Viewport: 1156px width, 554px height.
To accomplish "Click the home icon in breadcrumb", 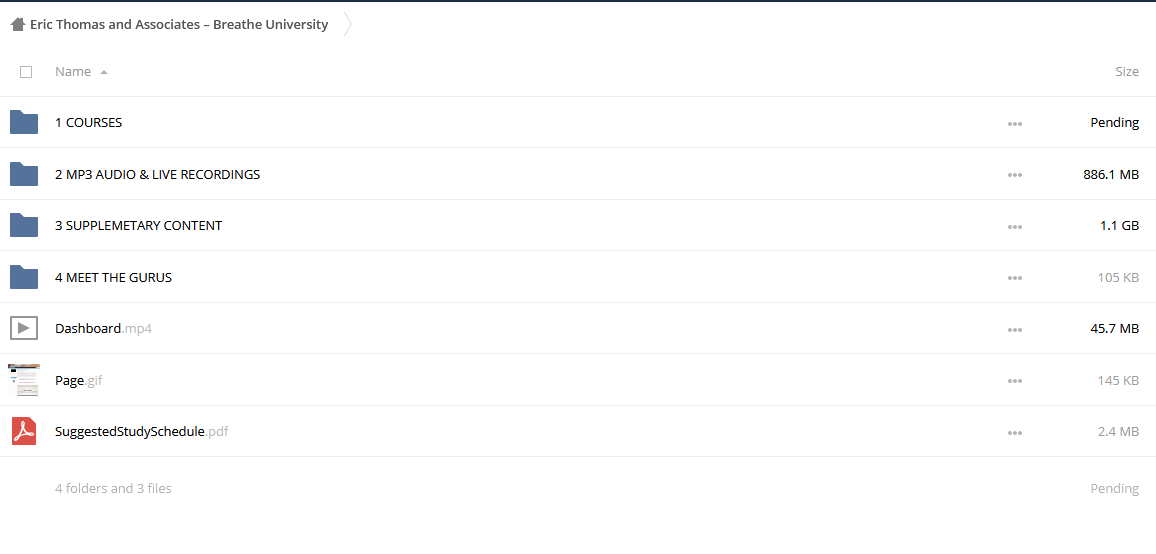I will coord(18,24).
